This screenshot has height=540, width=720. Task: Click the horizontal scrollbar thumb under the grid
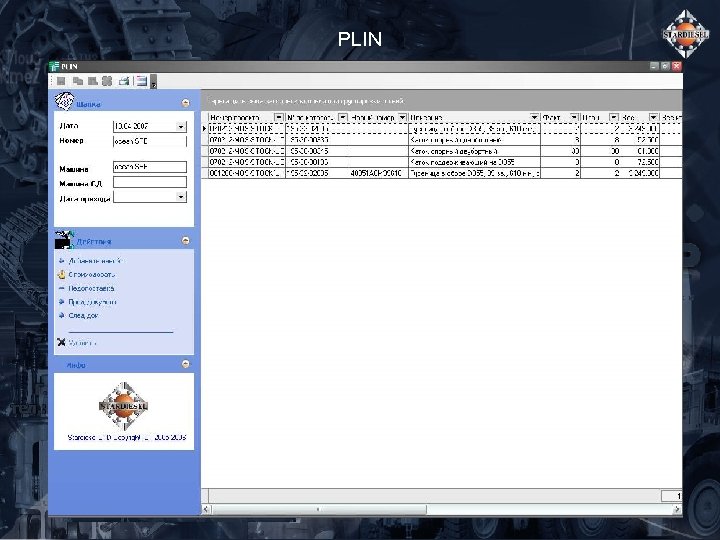[319, 509]
